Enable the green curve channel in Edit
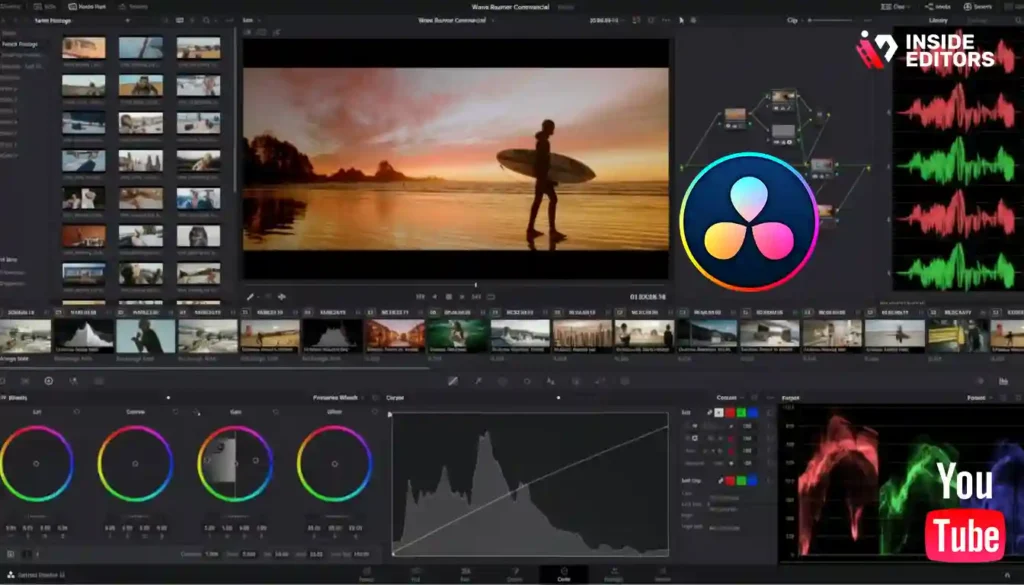This screenshot has height=585, width=1024. coord(741,413)
